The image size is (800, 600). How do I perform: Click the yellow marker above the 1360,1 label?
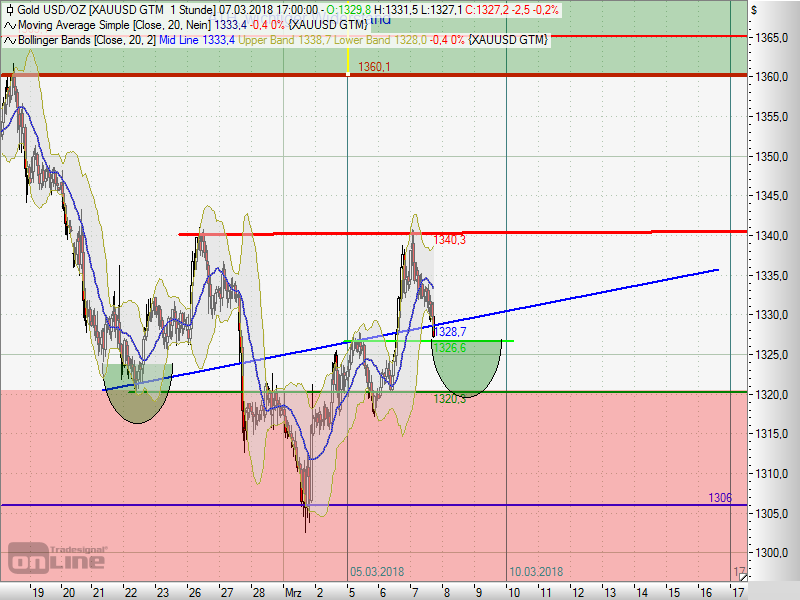(347, 62)
